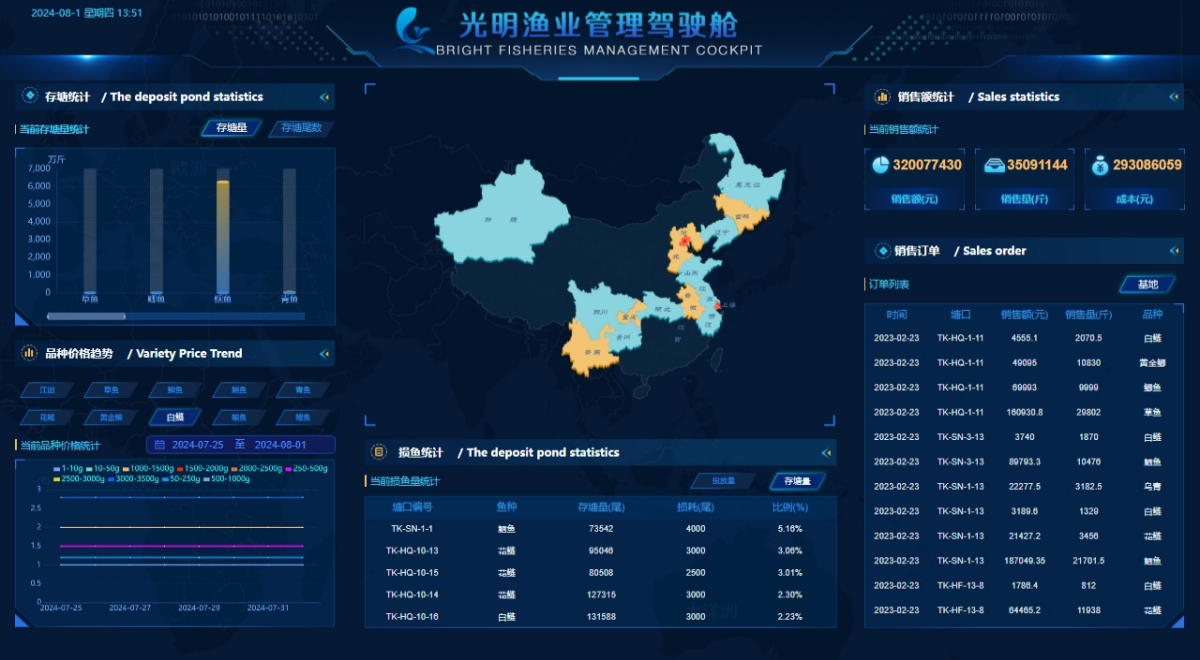Click the yen money bag cost icon
The height and width of the screenshot is (660, 1200).
pos(1099,165)
